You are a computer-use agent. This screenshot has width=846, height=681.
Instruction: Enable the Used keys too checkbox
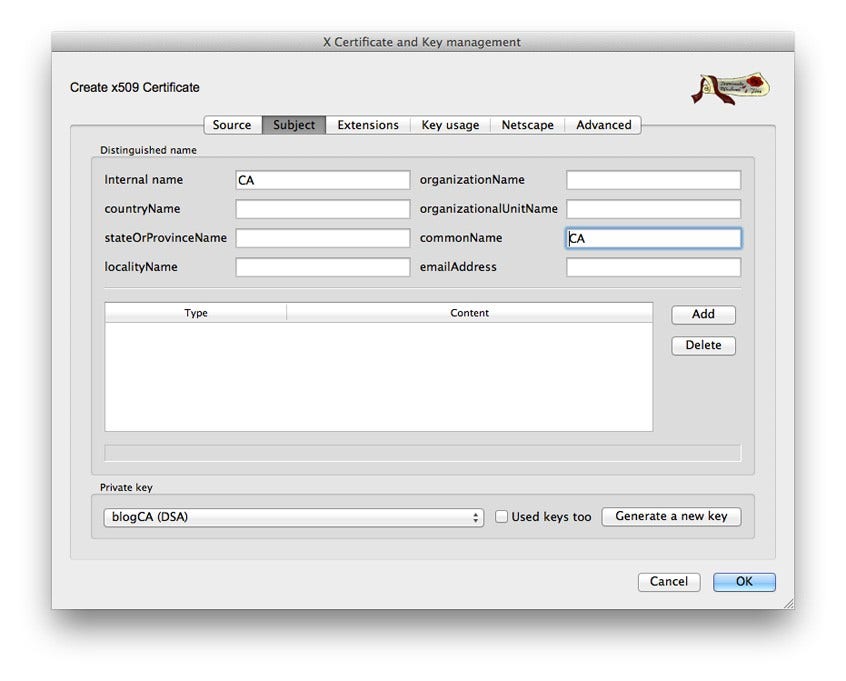(x=502, y=516)
